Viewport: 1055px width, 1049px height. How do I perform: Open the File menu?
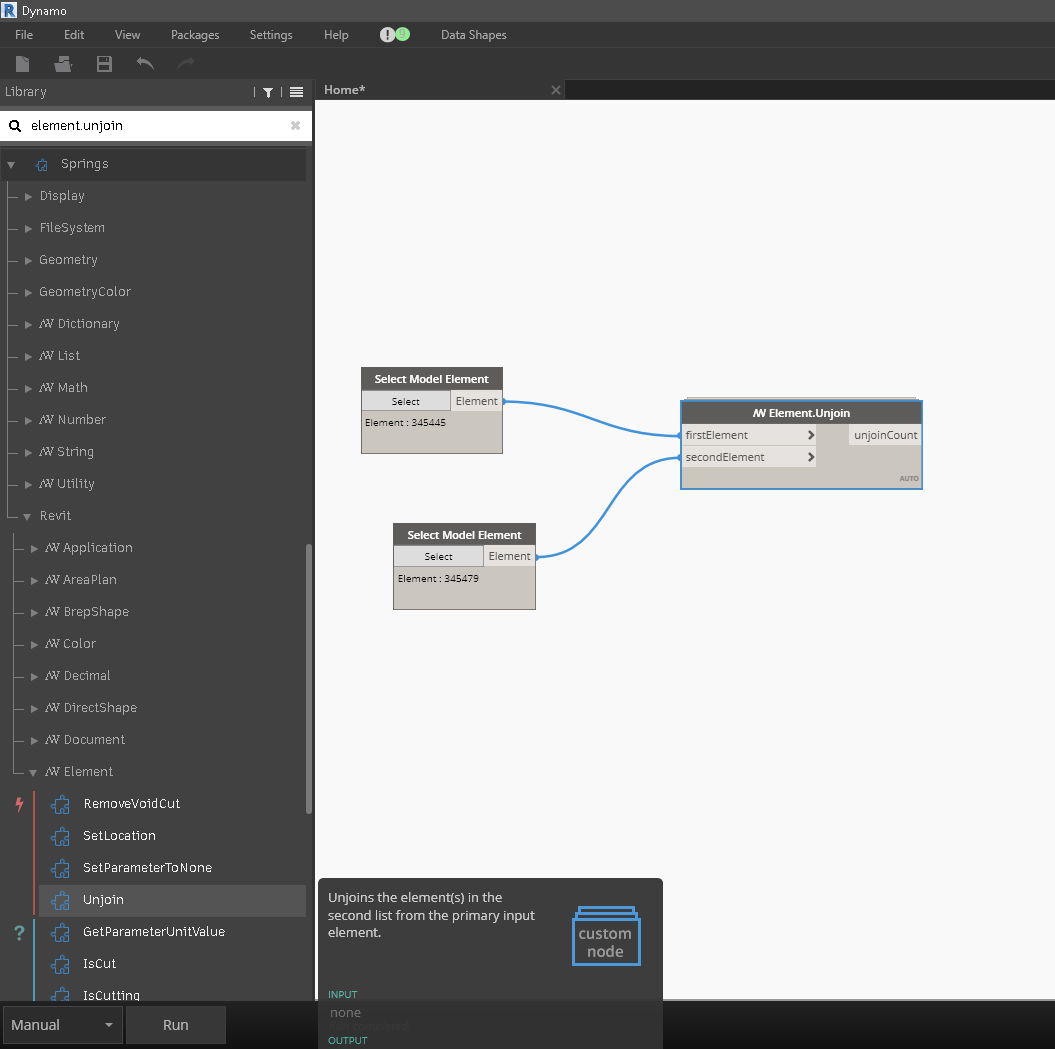pos(24,35)
